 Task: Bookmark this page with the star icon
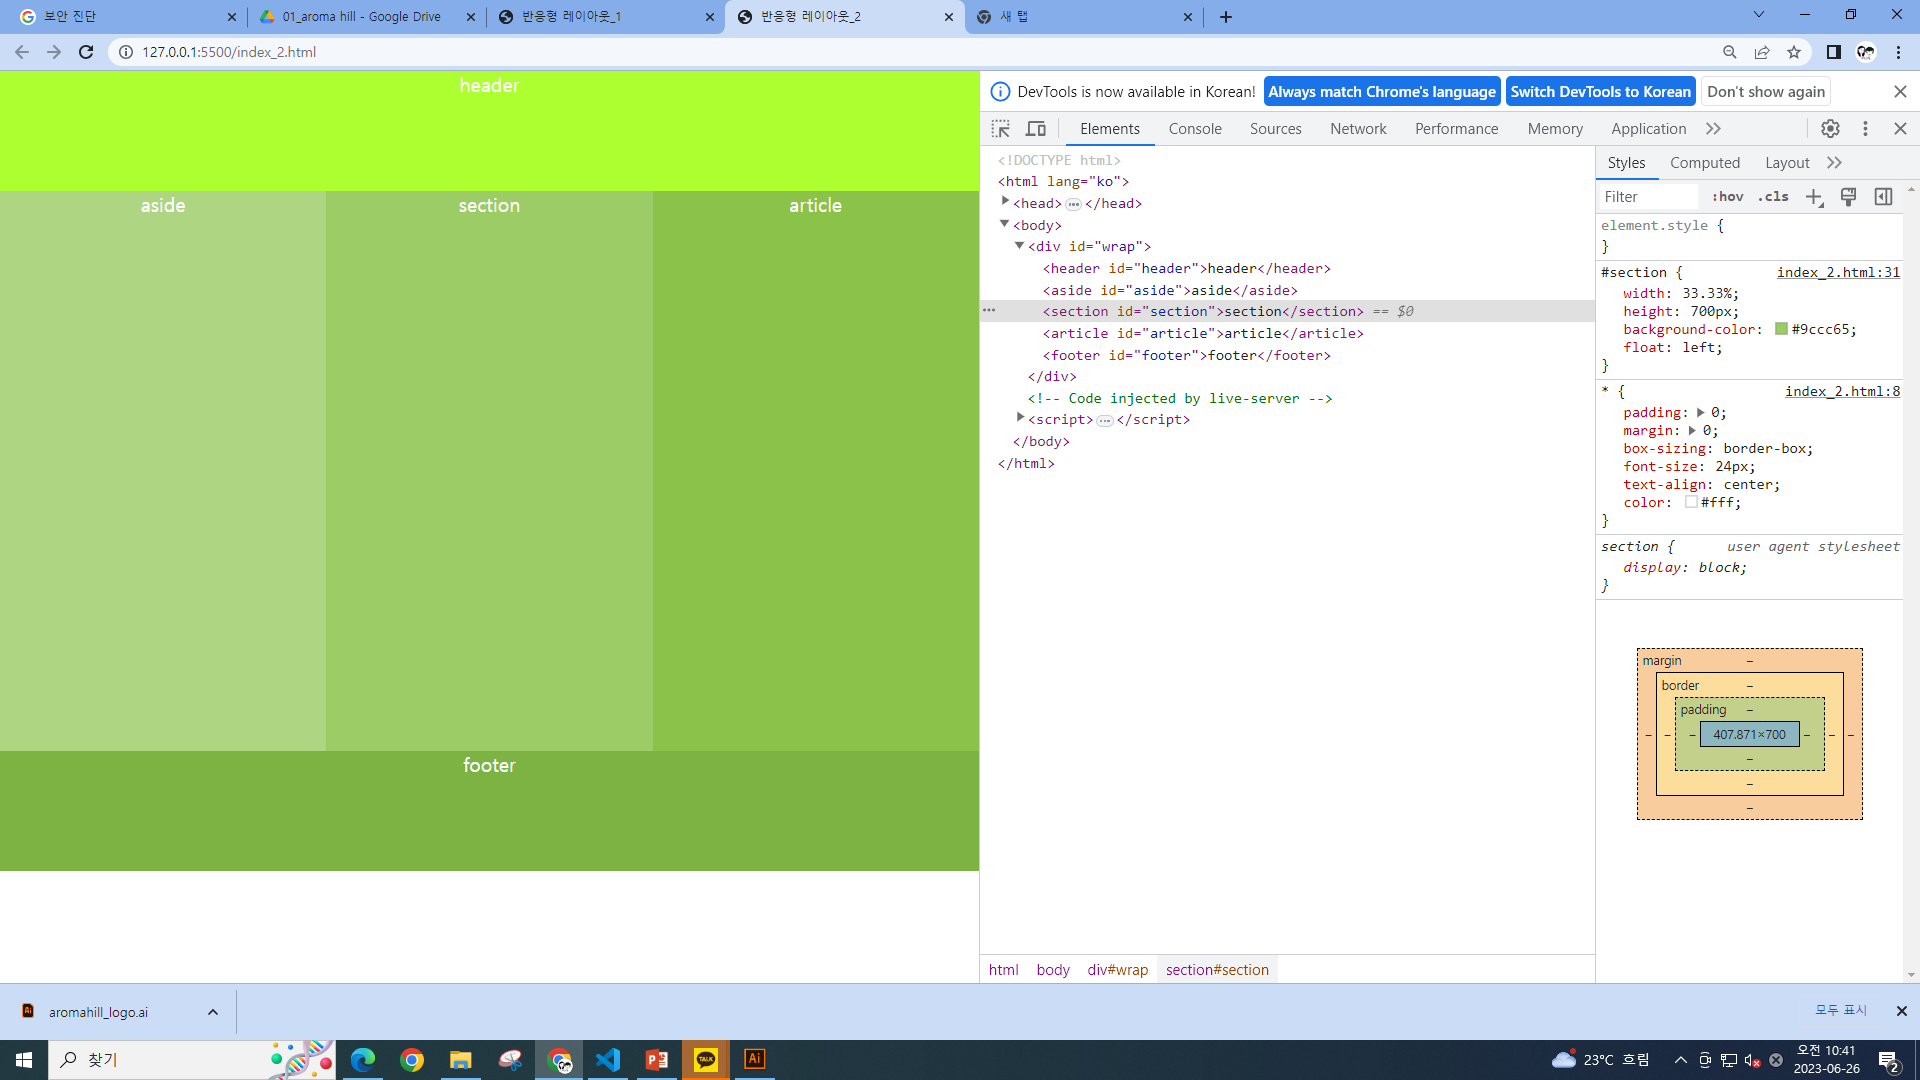(1794, 52)
